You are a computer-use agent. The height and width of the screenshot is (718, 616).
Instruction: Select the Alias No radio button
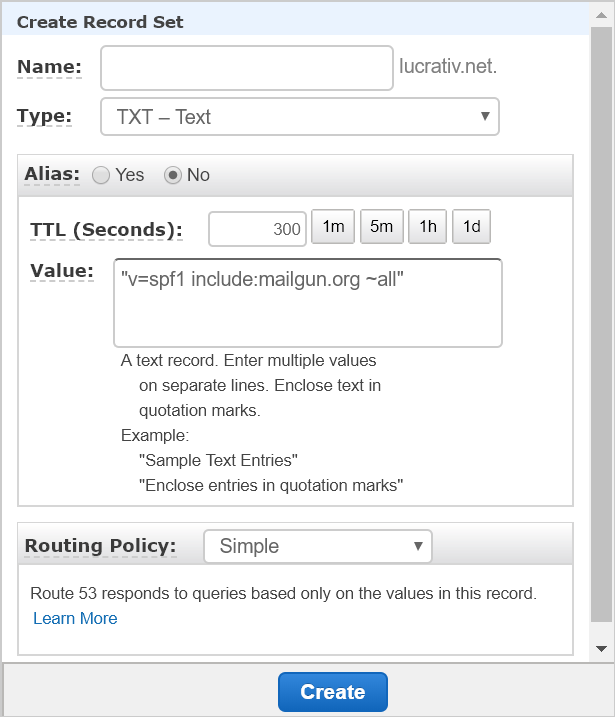[x=173, y=175]
